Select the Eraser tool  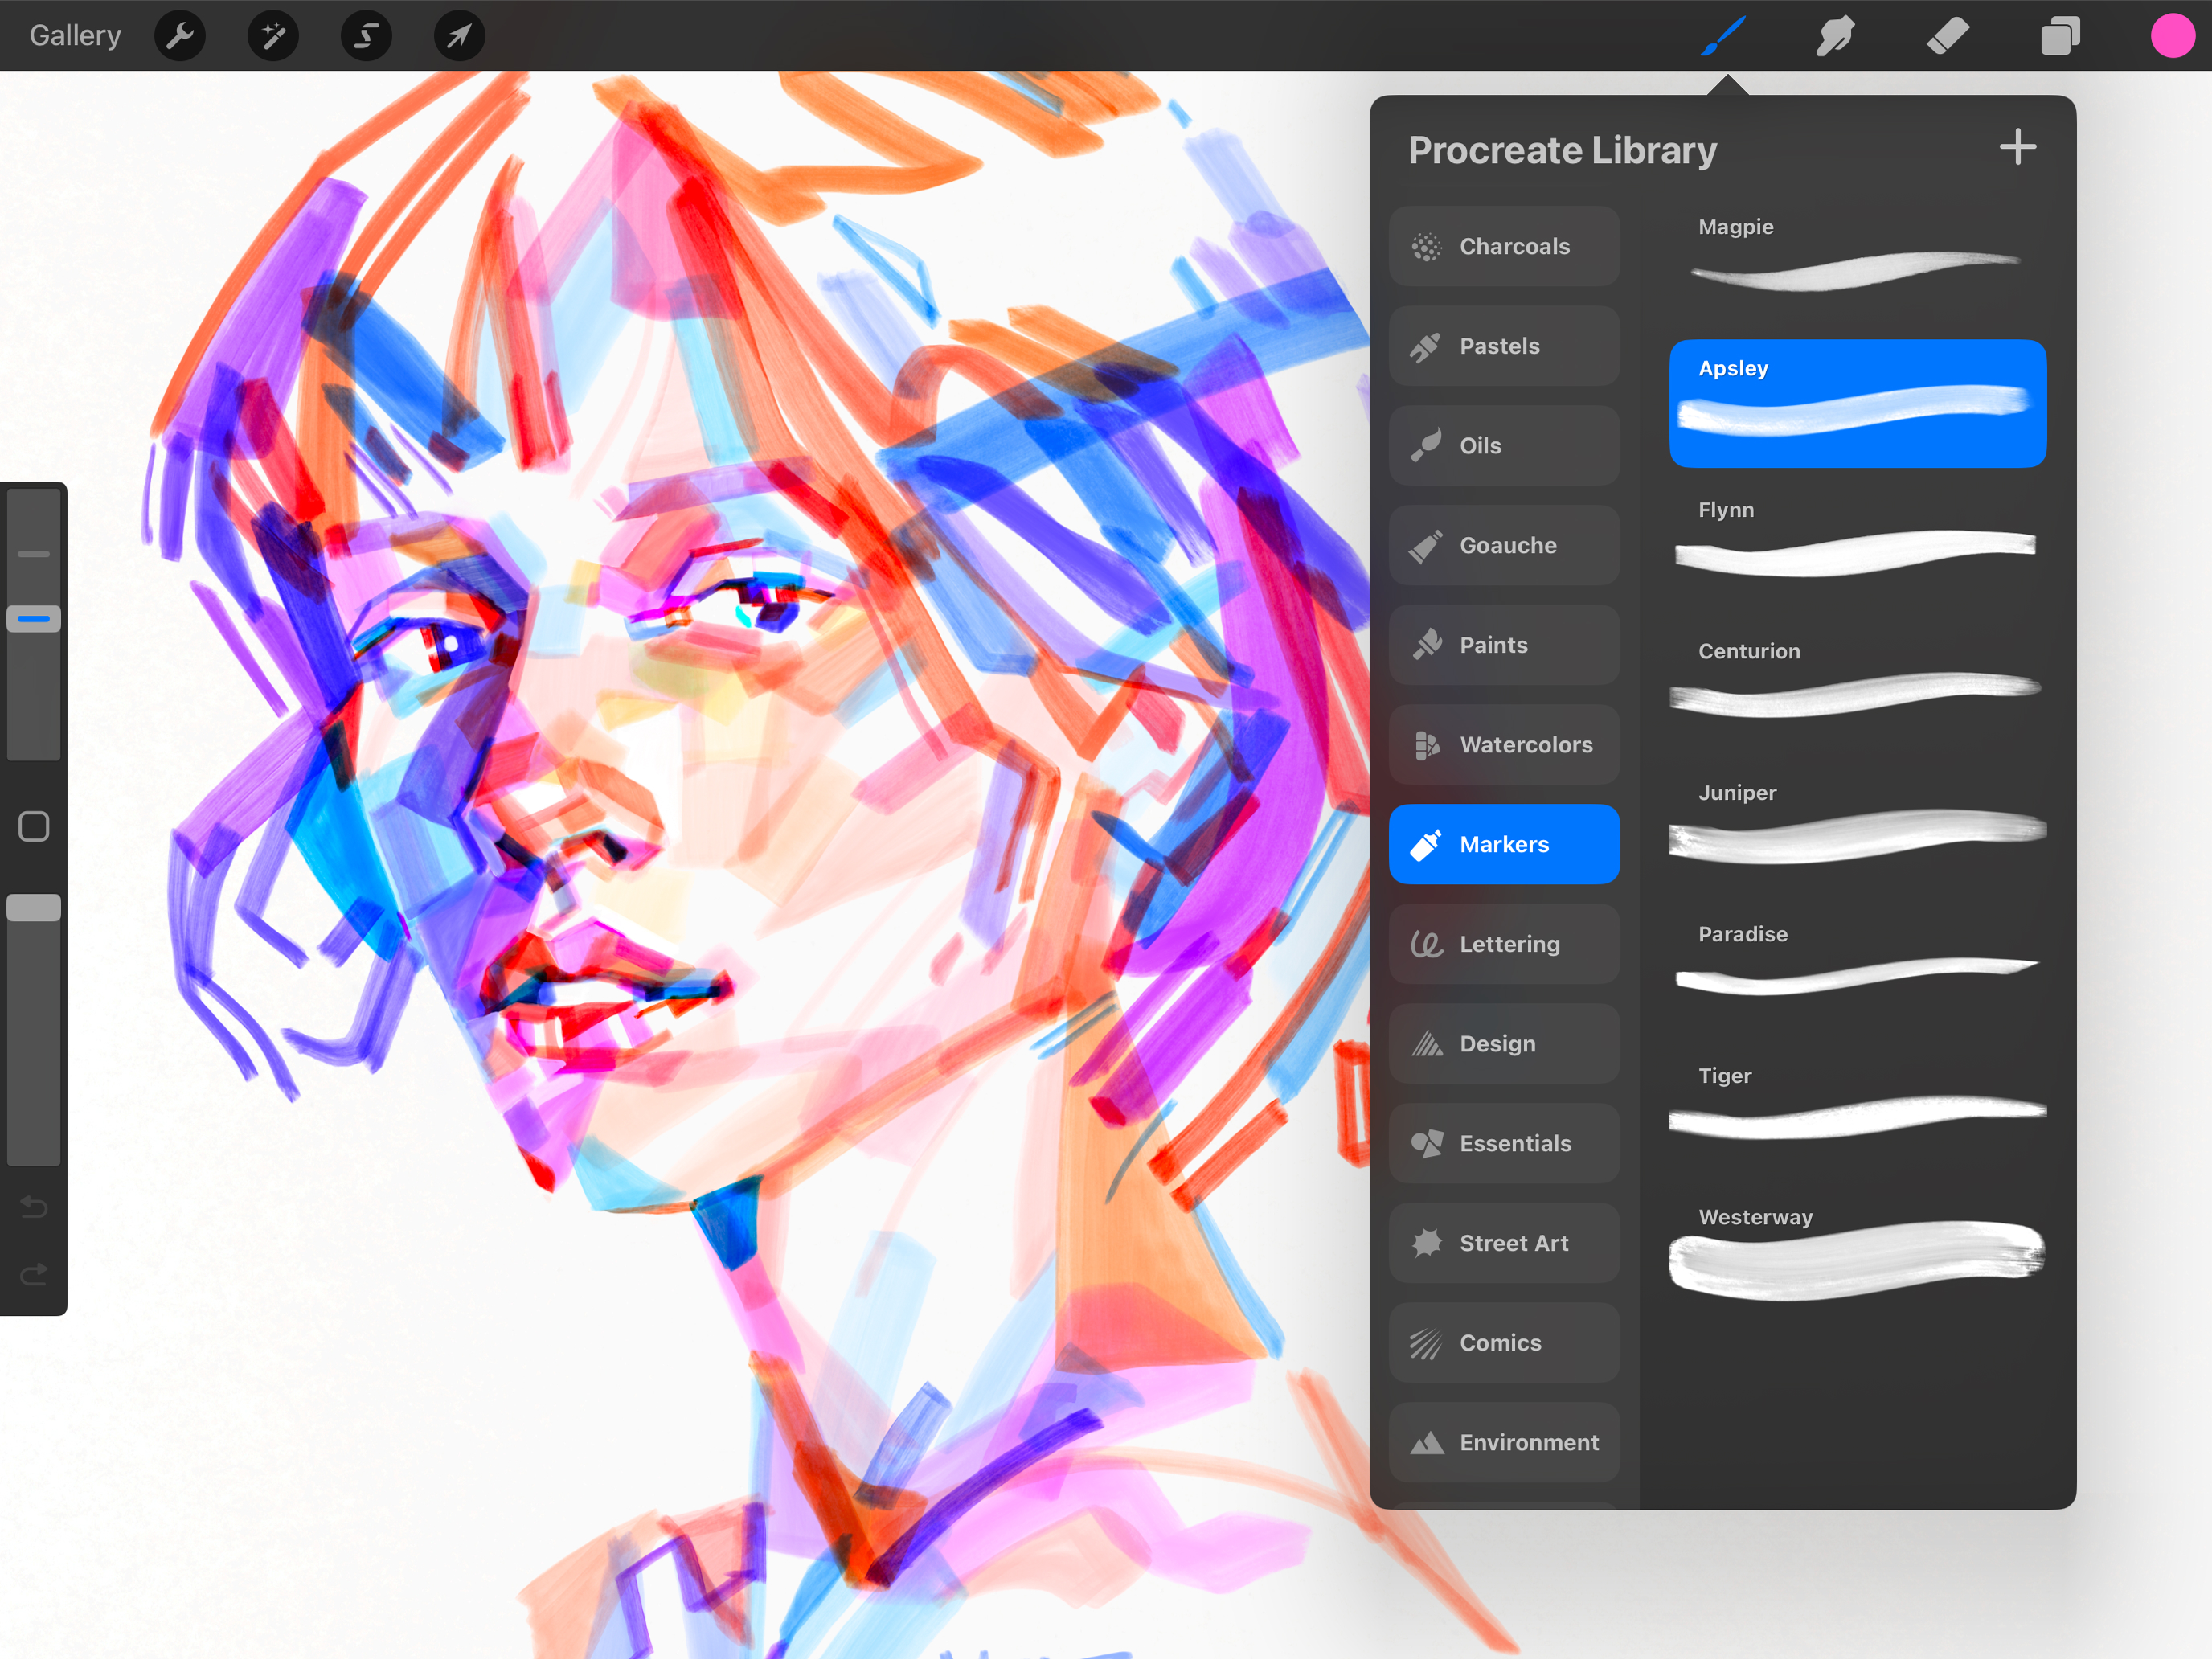click(1948, 36)
